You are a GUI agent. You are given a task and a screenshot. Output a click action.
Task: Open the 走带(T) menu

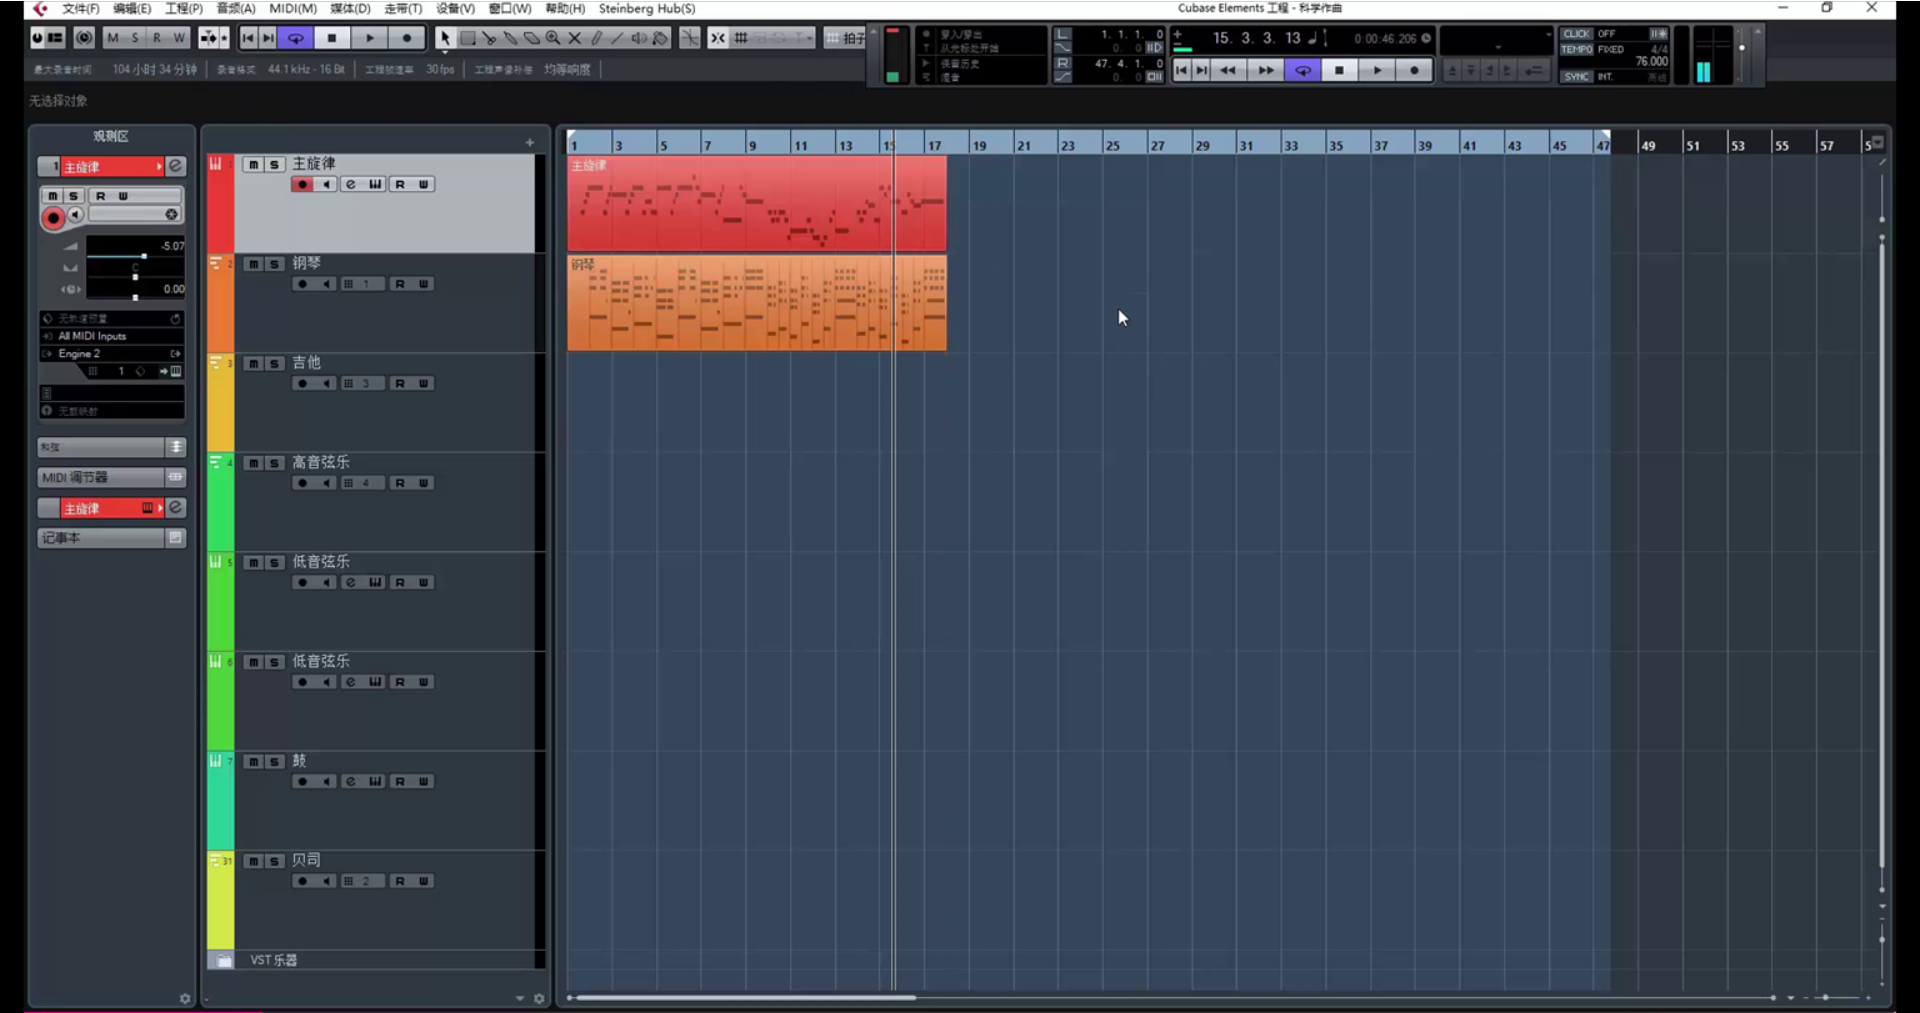pos(403,8)
